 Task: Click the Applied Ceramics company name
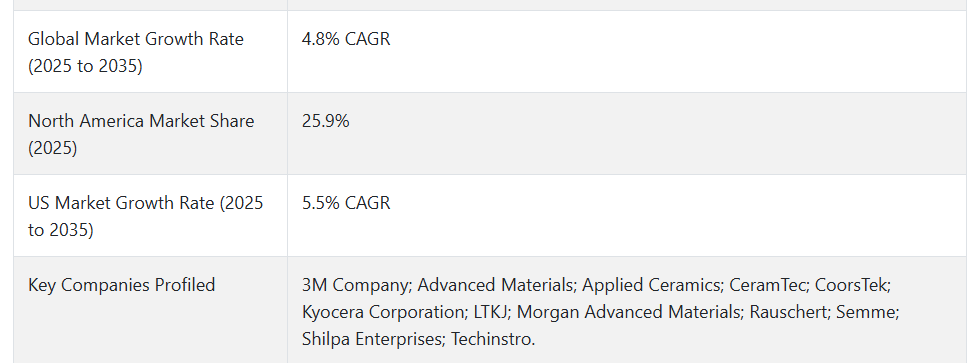tap(650, 285)
